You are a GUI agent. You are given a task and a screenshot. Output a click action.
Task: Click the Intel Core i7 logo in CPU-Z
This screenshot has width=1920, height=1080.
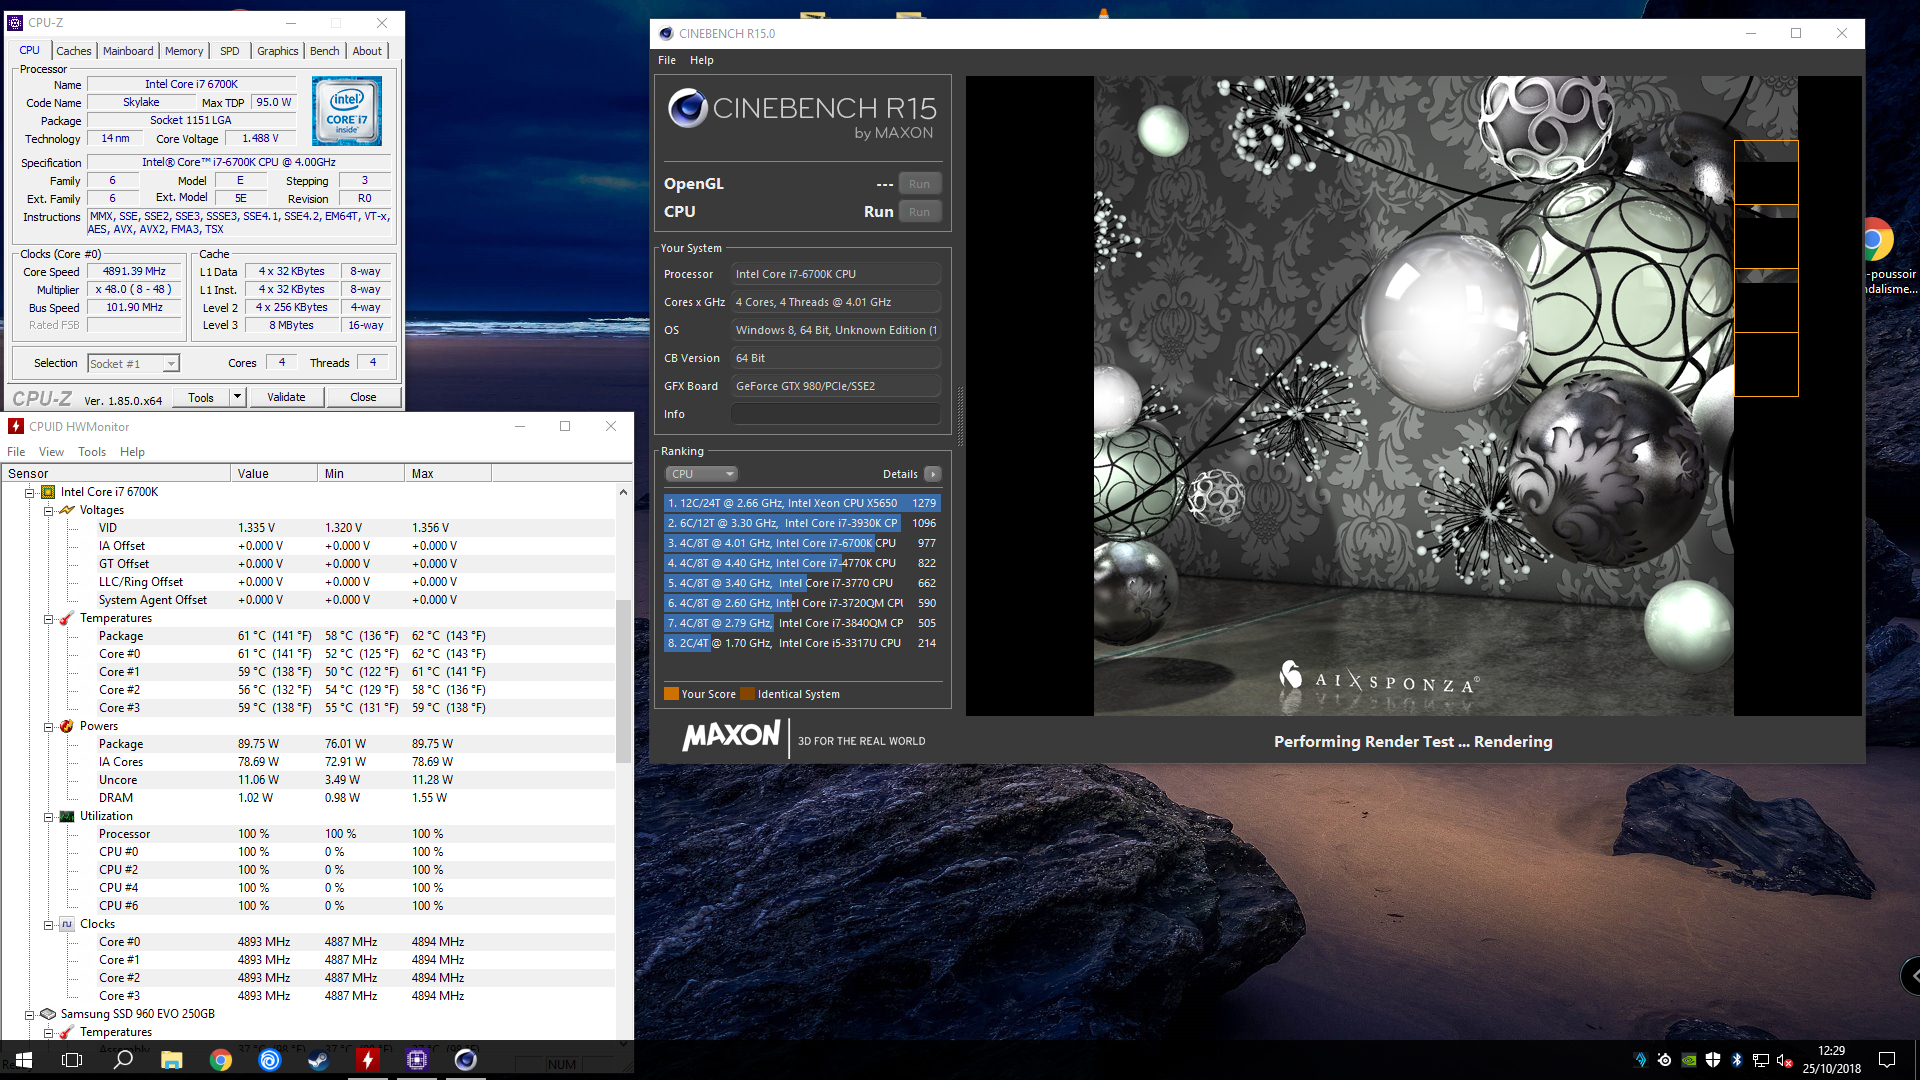(347, 110)
